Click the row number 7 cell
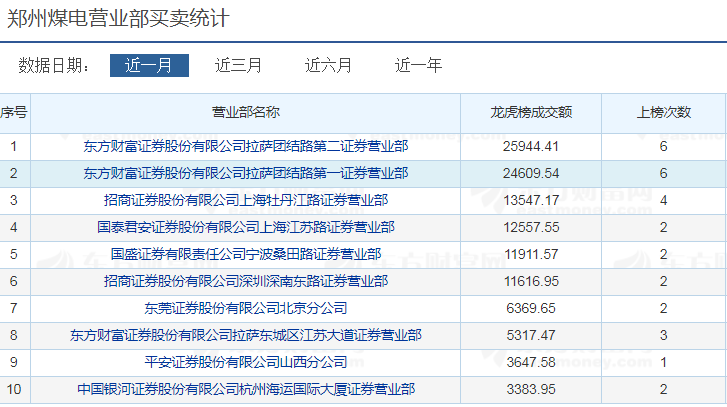 pyautogui.click(x=14, y=308)
